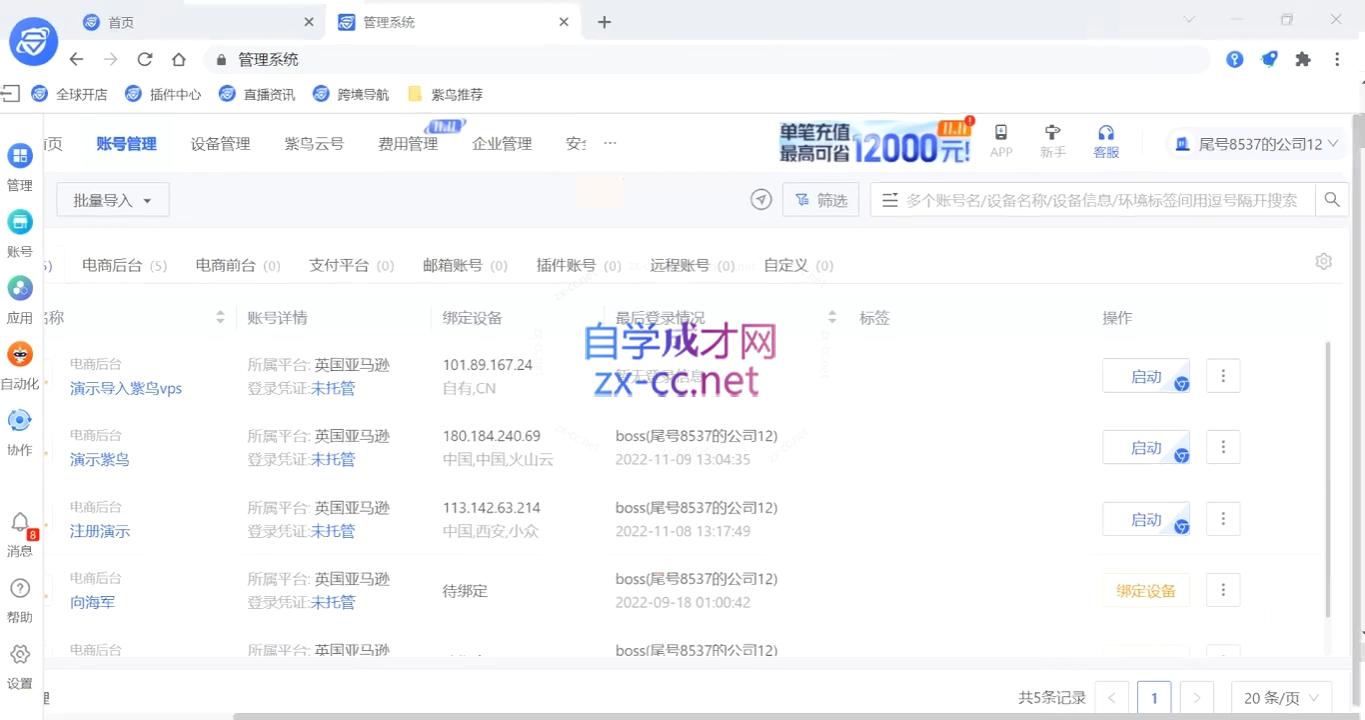The width and height of the screenshot is (1365, 720).
Task: Open more options for 演示紫鸟 row
Action: pyautogui.click(x=1223, y=447)
